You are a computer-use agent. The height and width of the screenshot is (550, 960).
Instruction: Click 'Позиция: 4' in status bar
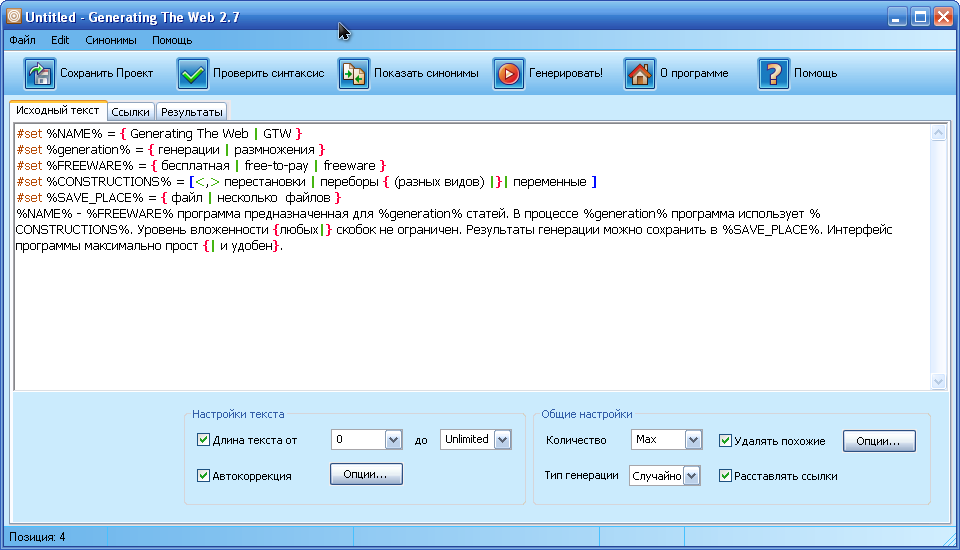point(37,537)
